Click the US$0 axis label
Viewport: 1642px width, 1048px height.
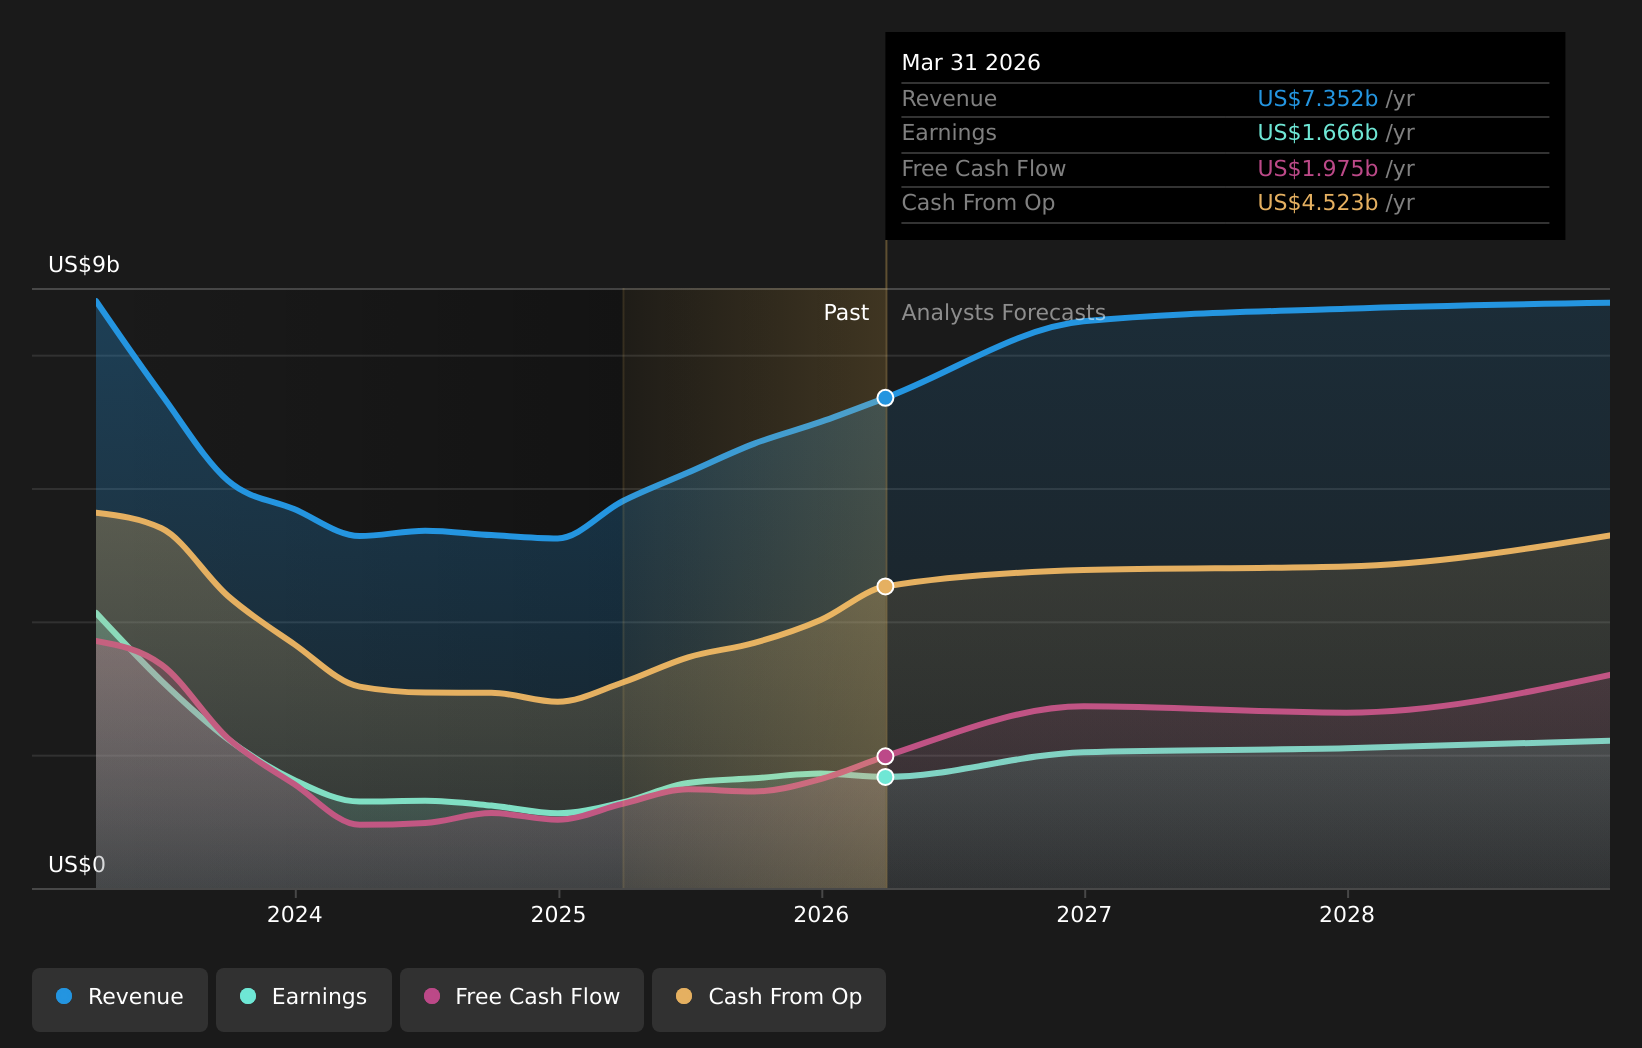[77, 865]
